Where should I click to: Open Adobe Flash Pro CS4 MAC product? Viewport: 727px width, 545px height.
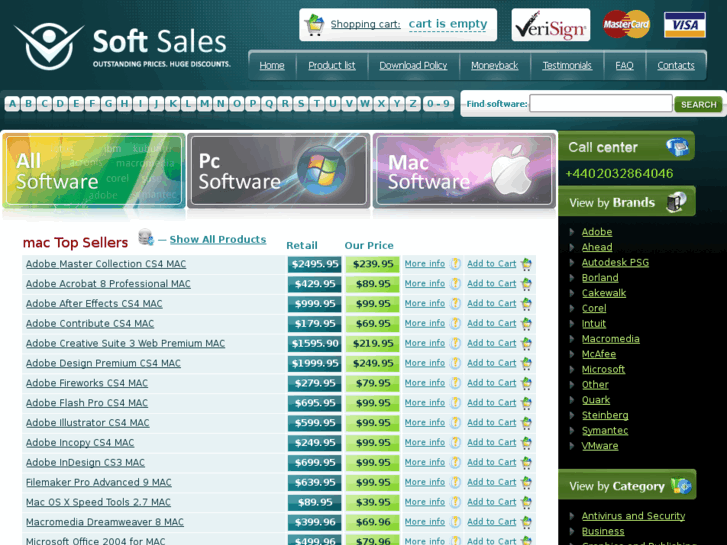87,403
